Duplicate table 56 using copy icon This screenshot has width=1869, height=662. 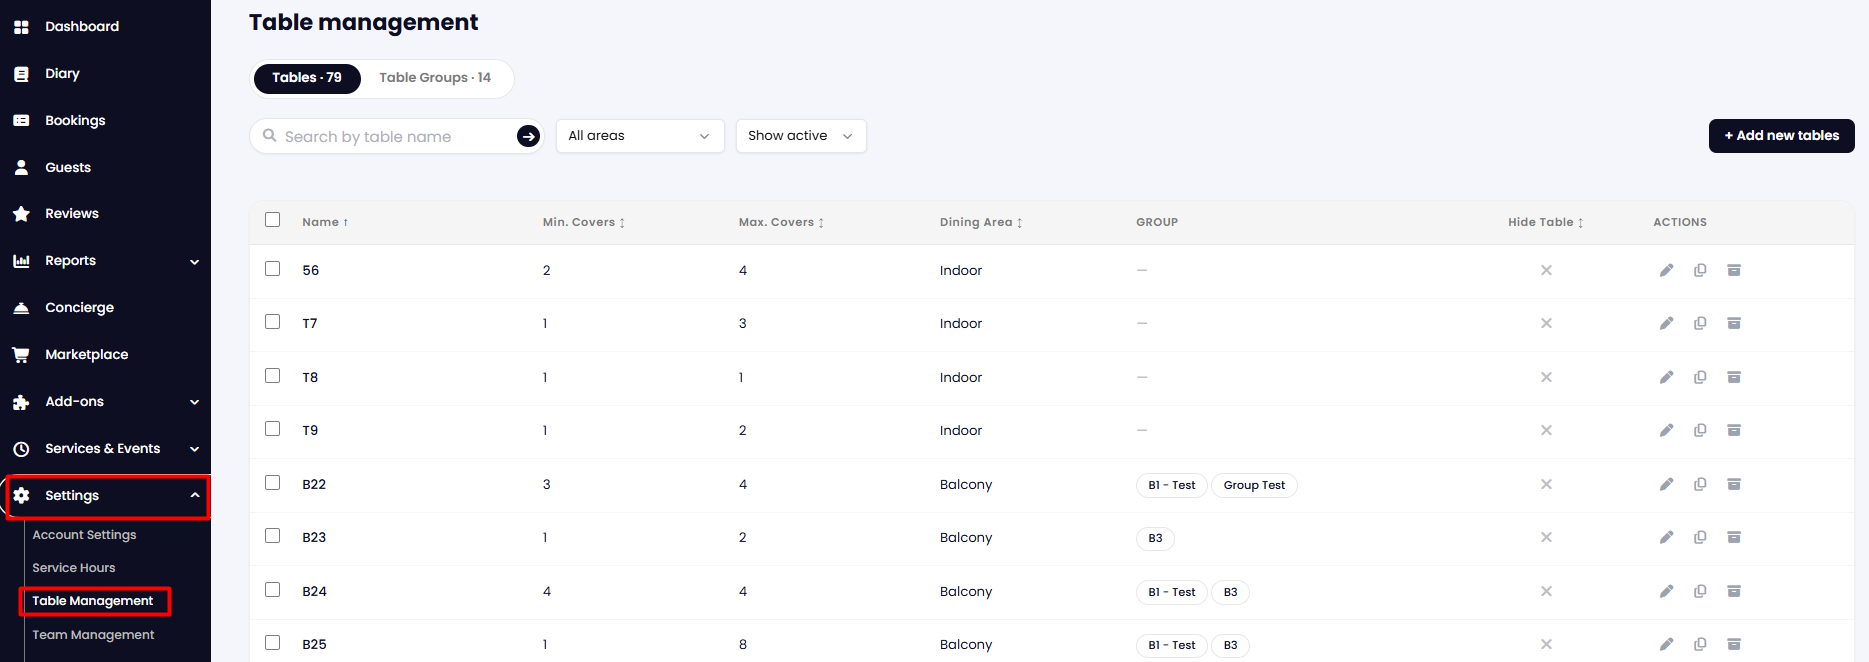(1700, 270)
